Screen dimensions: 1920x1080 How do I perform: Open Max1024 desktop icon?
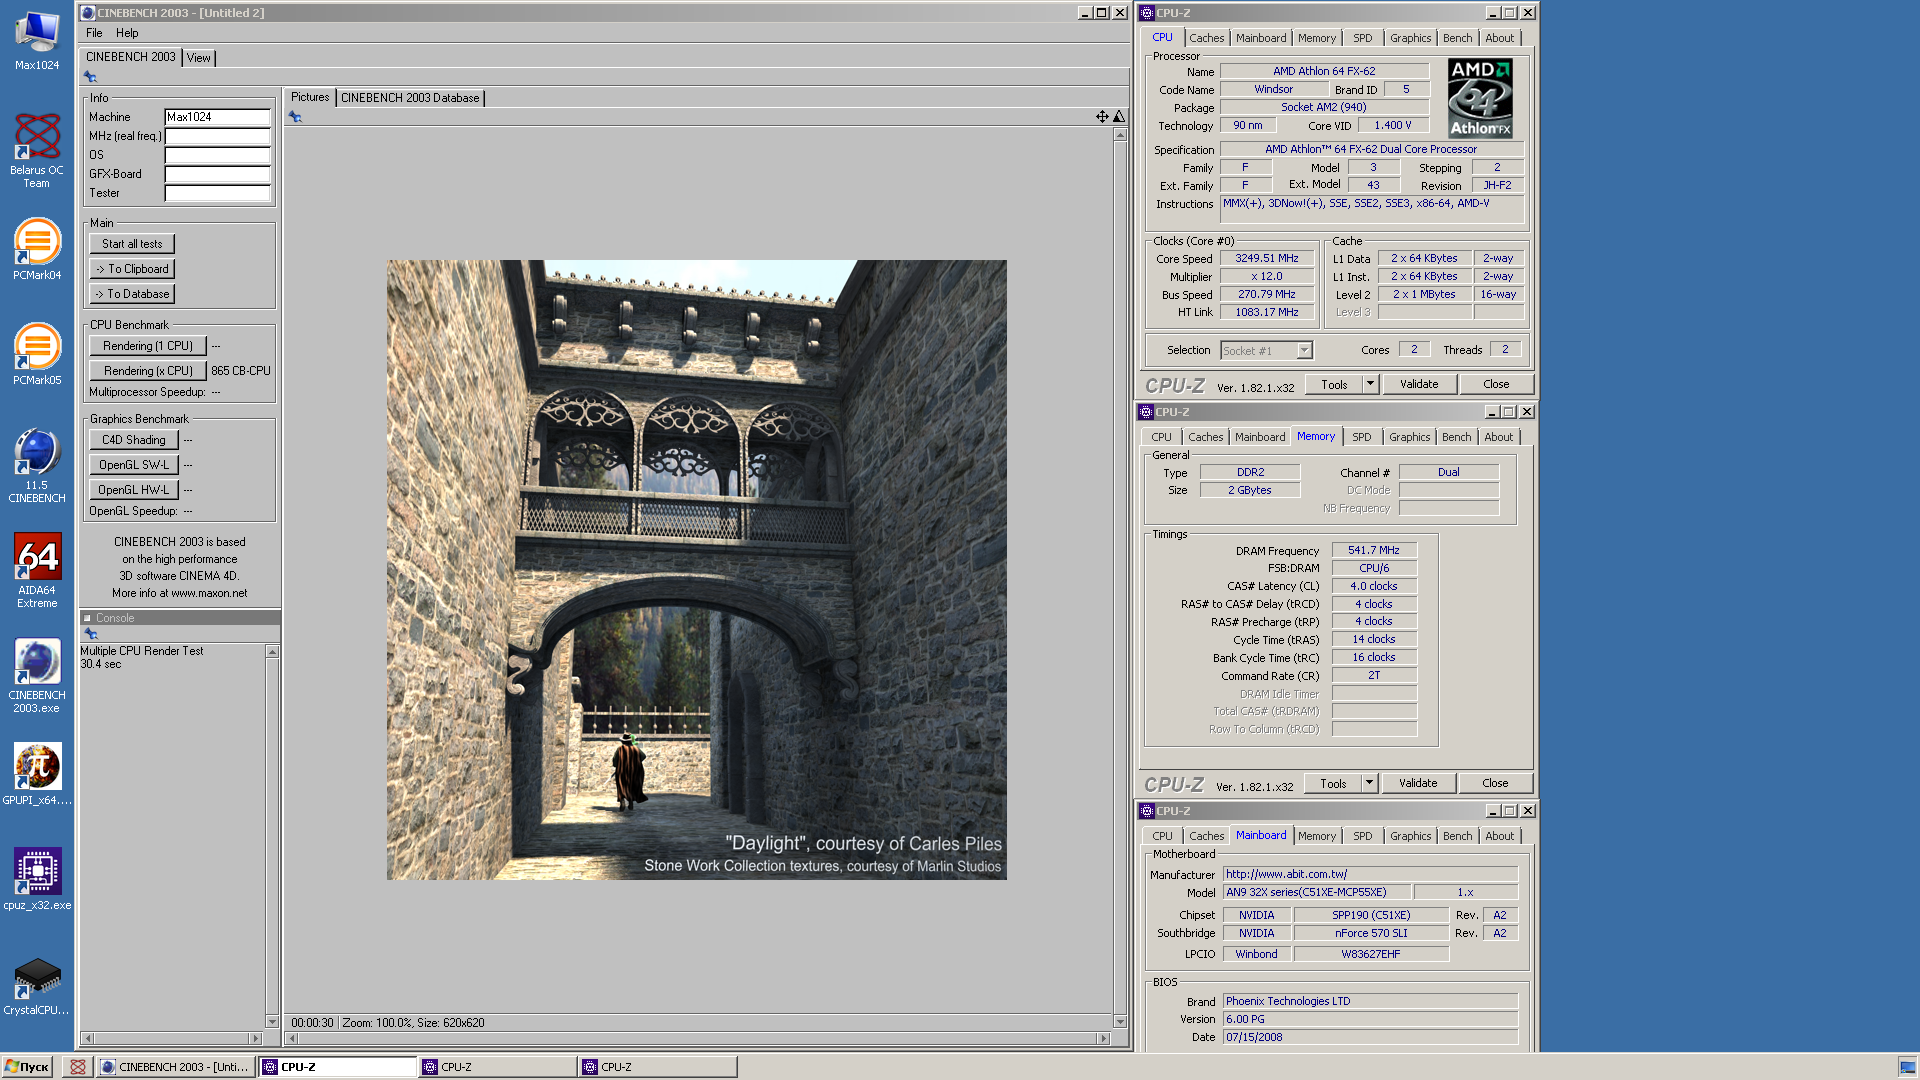(x=37, y=40)
